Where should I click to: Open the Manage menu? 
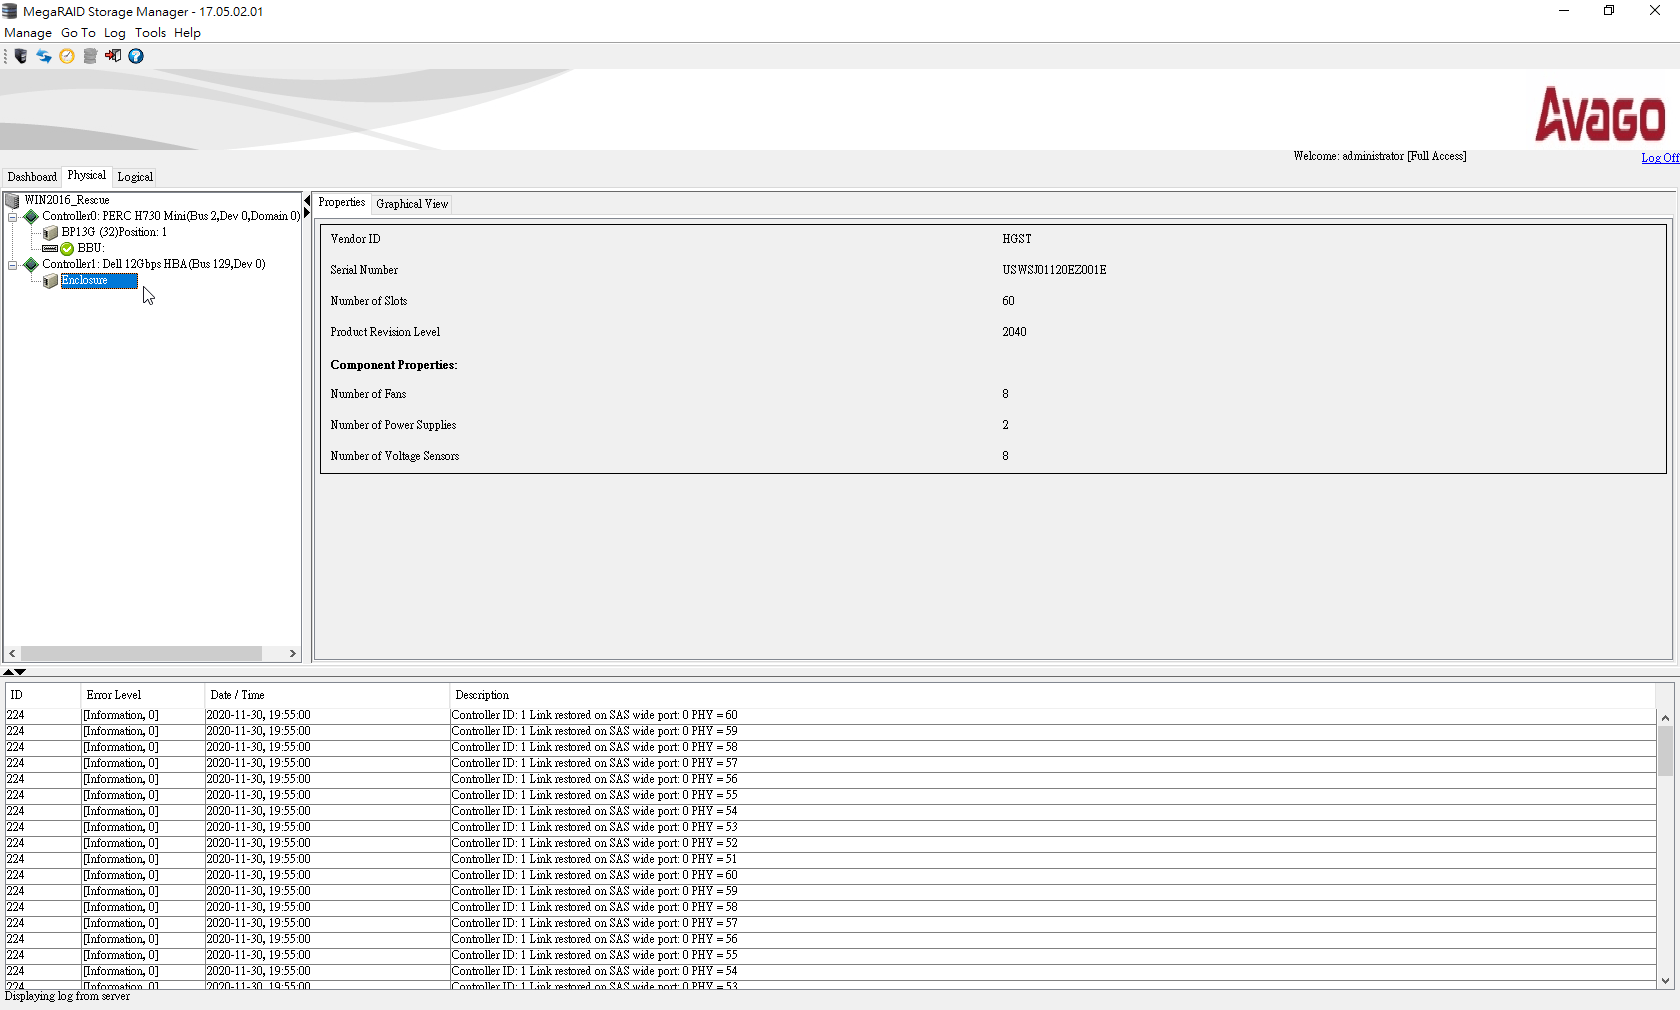click(28, 32)
